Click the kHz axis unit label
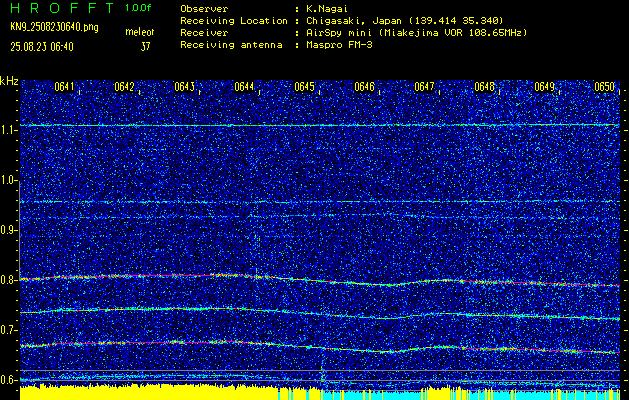The width and height of the screenshot is (629, 400). 9,81
